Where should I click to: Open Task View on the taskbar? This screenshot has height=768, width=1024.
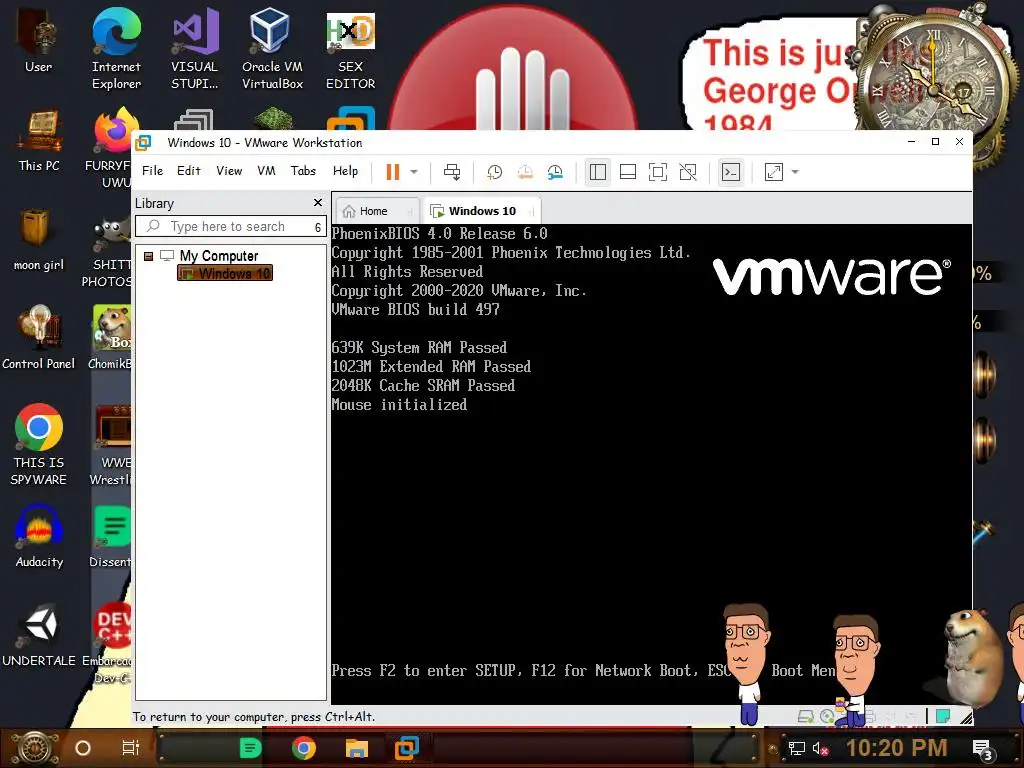(131, 748)
